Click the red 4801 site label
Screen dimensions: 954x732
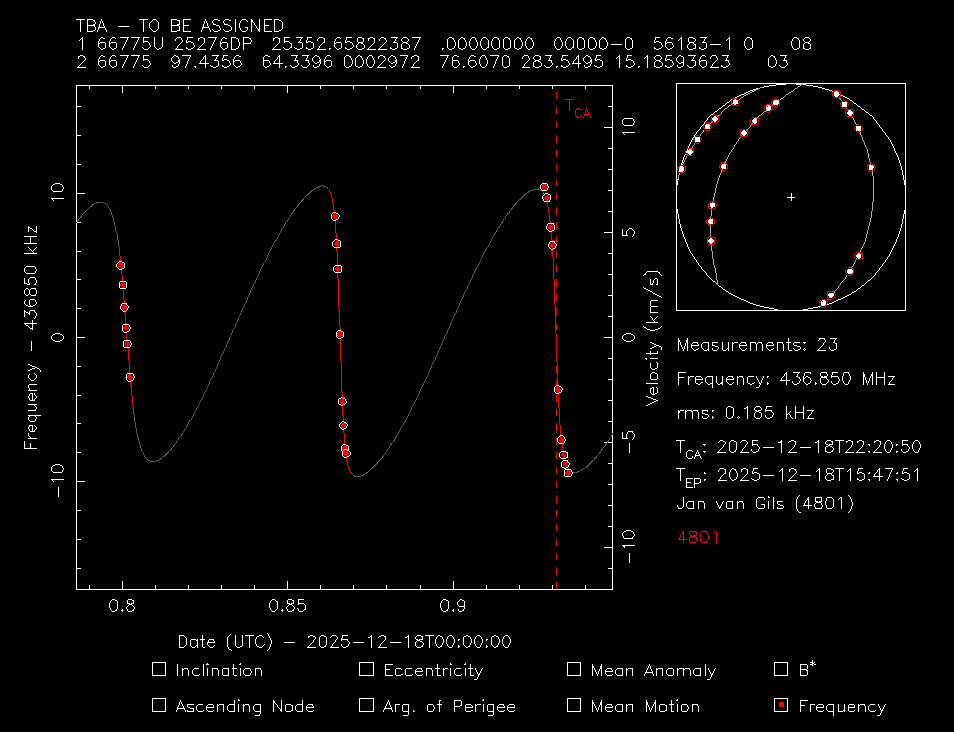click(x=698, y=537)
